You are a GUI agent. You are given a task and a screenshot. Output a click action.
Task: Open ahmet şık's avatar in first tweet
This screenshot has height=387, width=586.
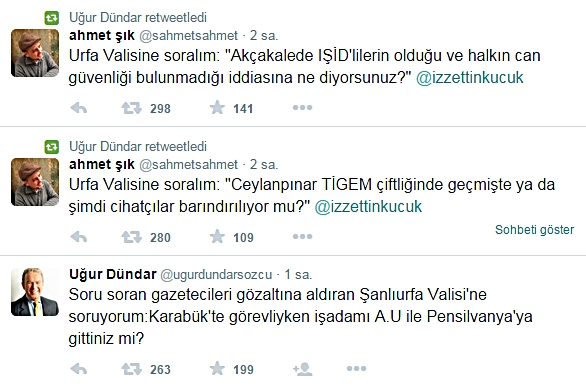coord(35,53)
